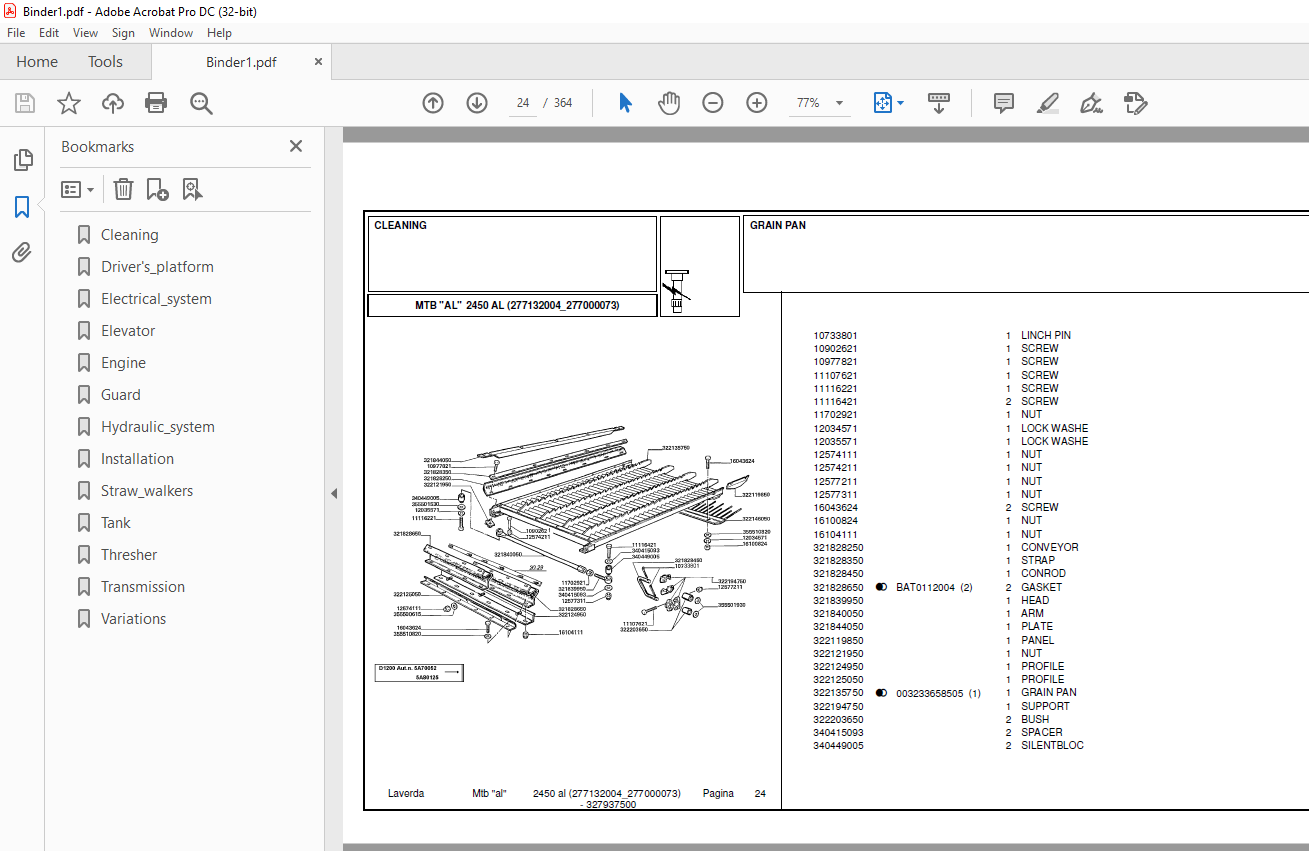Viewport: 1309px width, 851px height.
Task: Open fit page options tool
Action: pyautogui.click(x=888, y=103)
